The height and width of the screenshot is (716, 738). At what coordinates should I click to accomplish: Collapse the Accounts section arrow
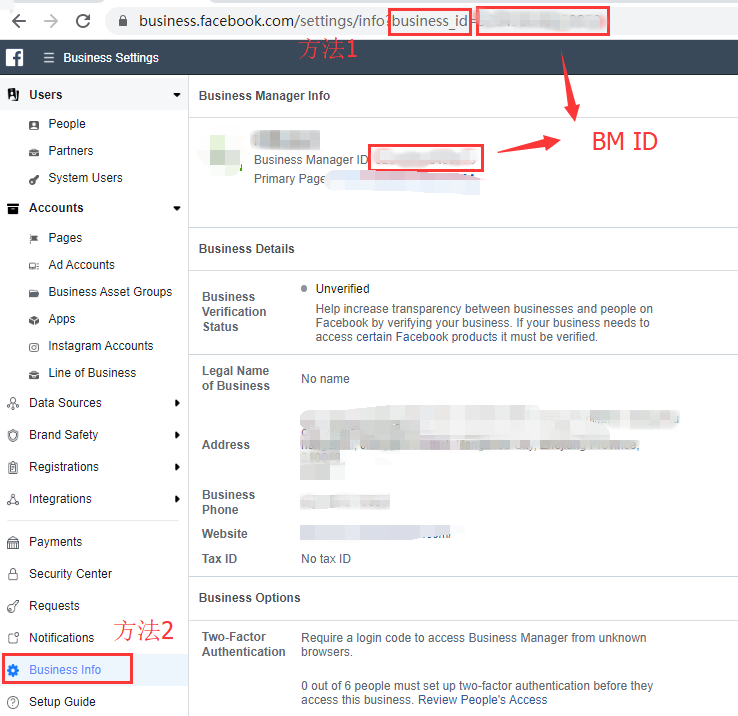pos(176,208)
